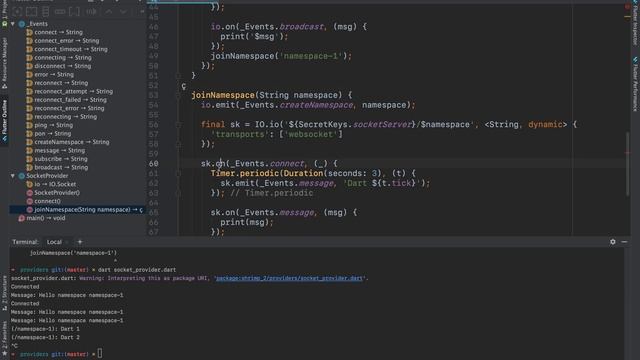This screenshot has width=640, height=360.
Task: Click the field icon beside io → IO.Socket
Action: pos(29,184)
